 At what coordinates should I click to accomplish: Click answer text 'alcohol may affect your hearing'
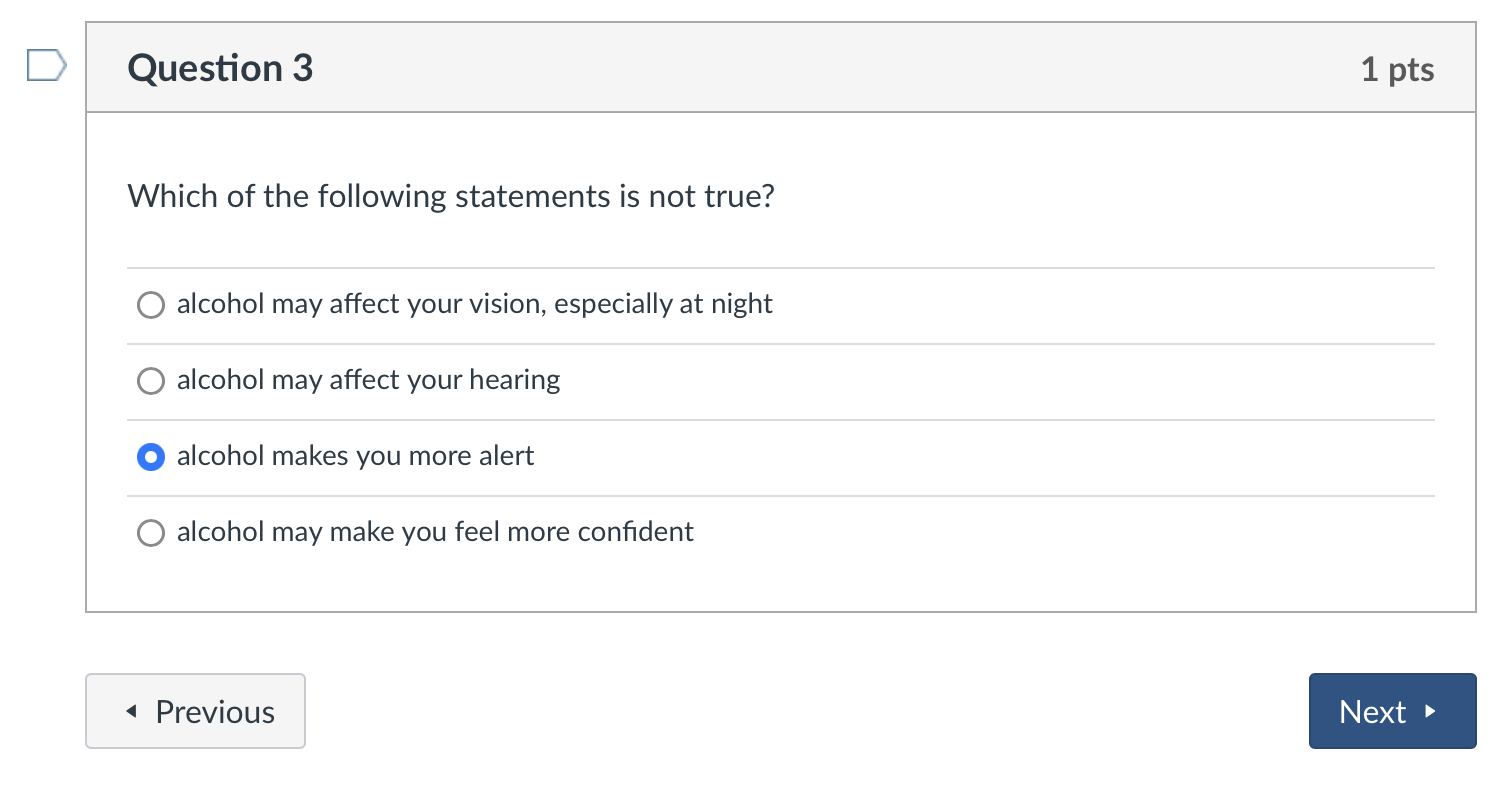click(x=369, y=380)
